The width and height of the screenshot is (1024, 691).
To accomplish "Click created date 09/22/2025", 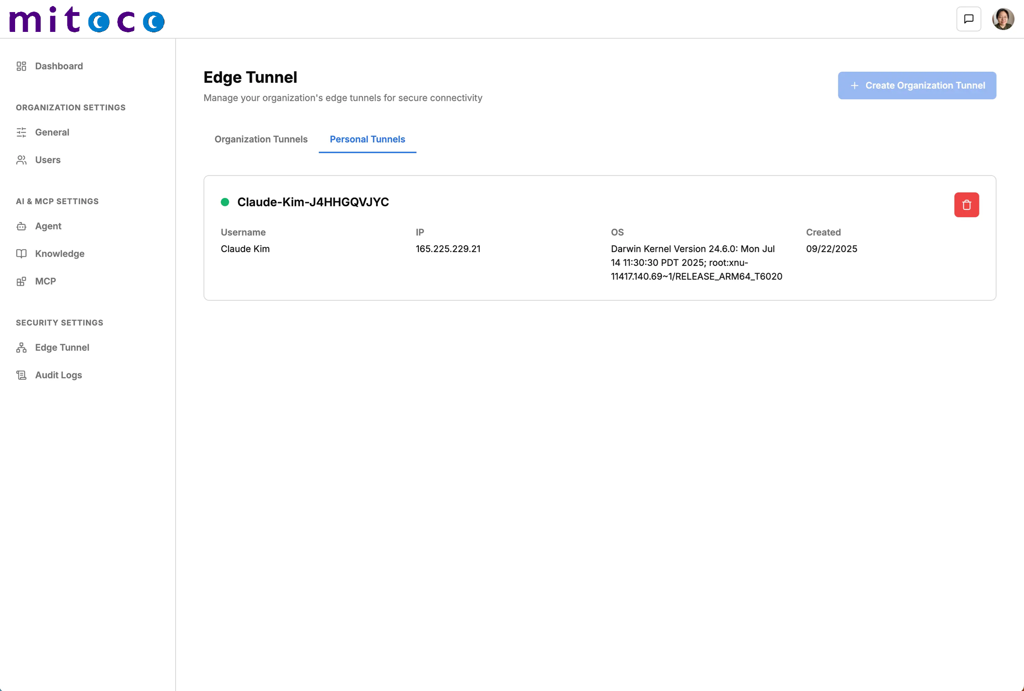I will pos(831,249).
